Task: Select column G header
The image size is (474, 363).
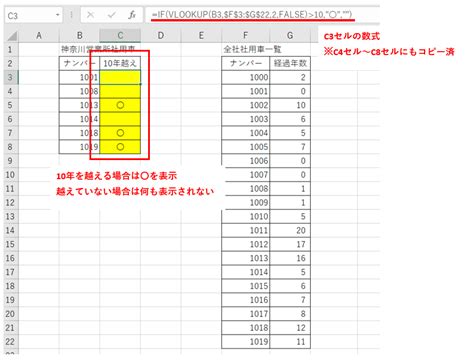Action: [290, 35]
